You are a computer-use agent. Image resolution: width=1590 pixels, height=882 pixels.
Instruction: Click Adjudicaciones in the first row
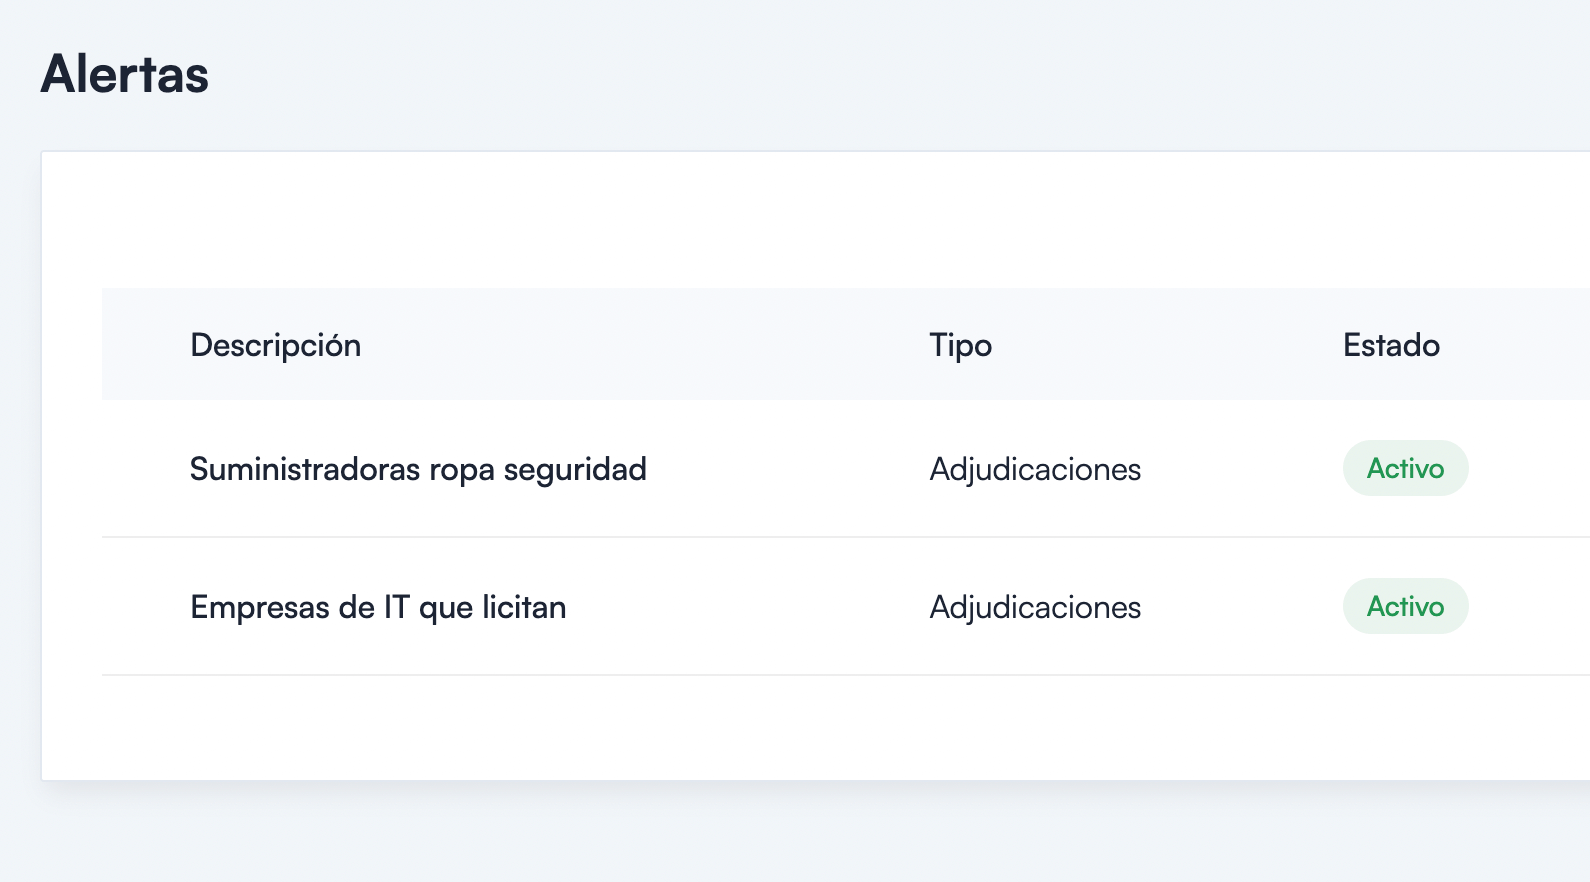click(x=1035, y=469)
